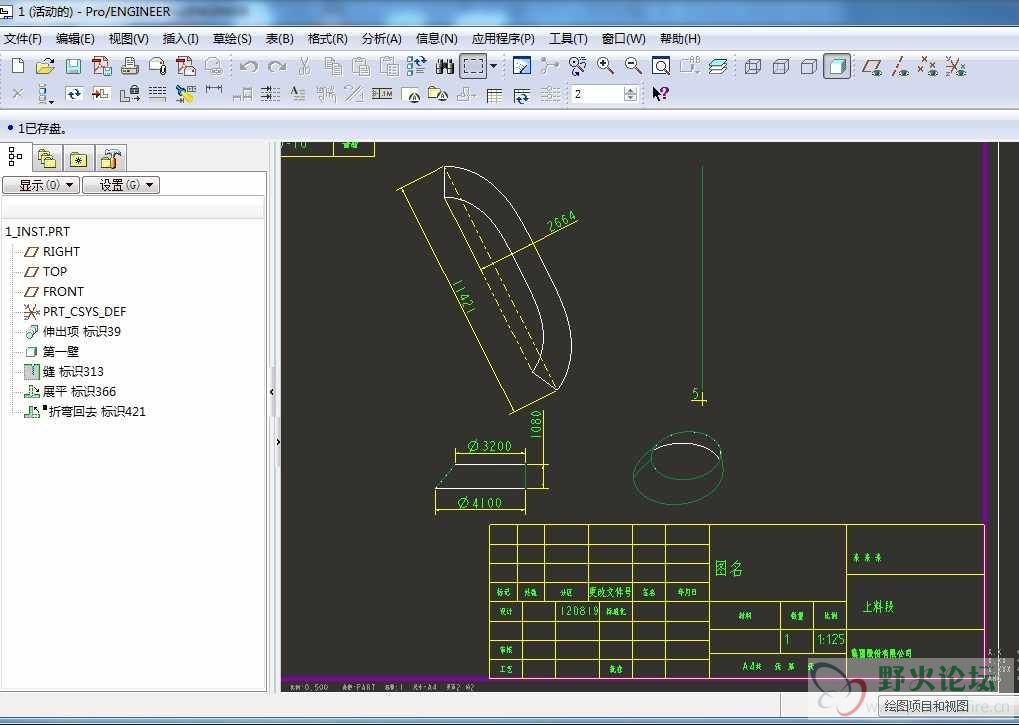Open a file with the folder icon
This screenshot has width=1019, height=725.
click(45, 66)
